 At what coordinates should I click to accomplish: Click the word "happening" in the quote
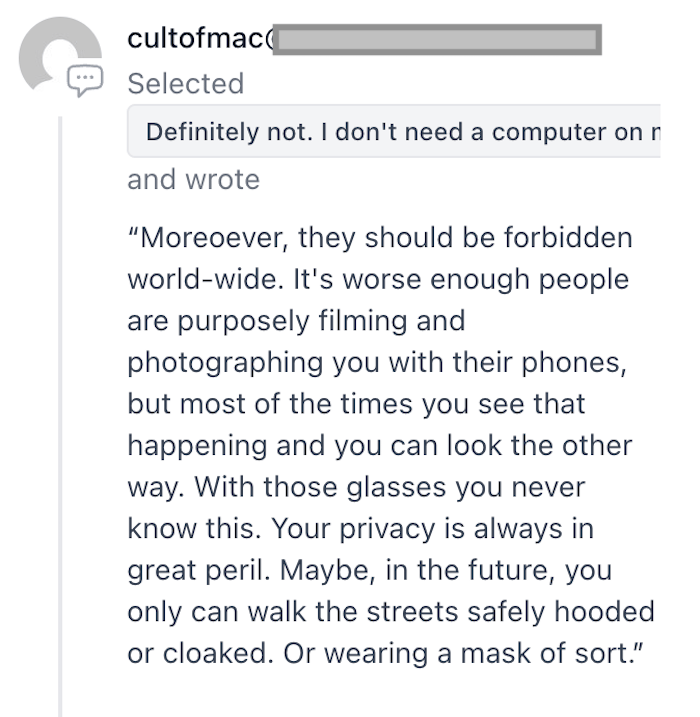pyautogui.click(x=198, y=446)
